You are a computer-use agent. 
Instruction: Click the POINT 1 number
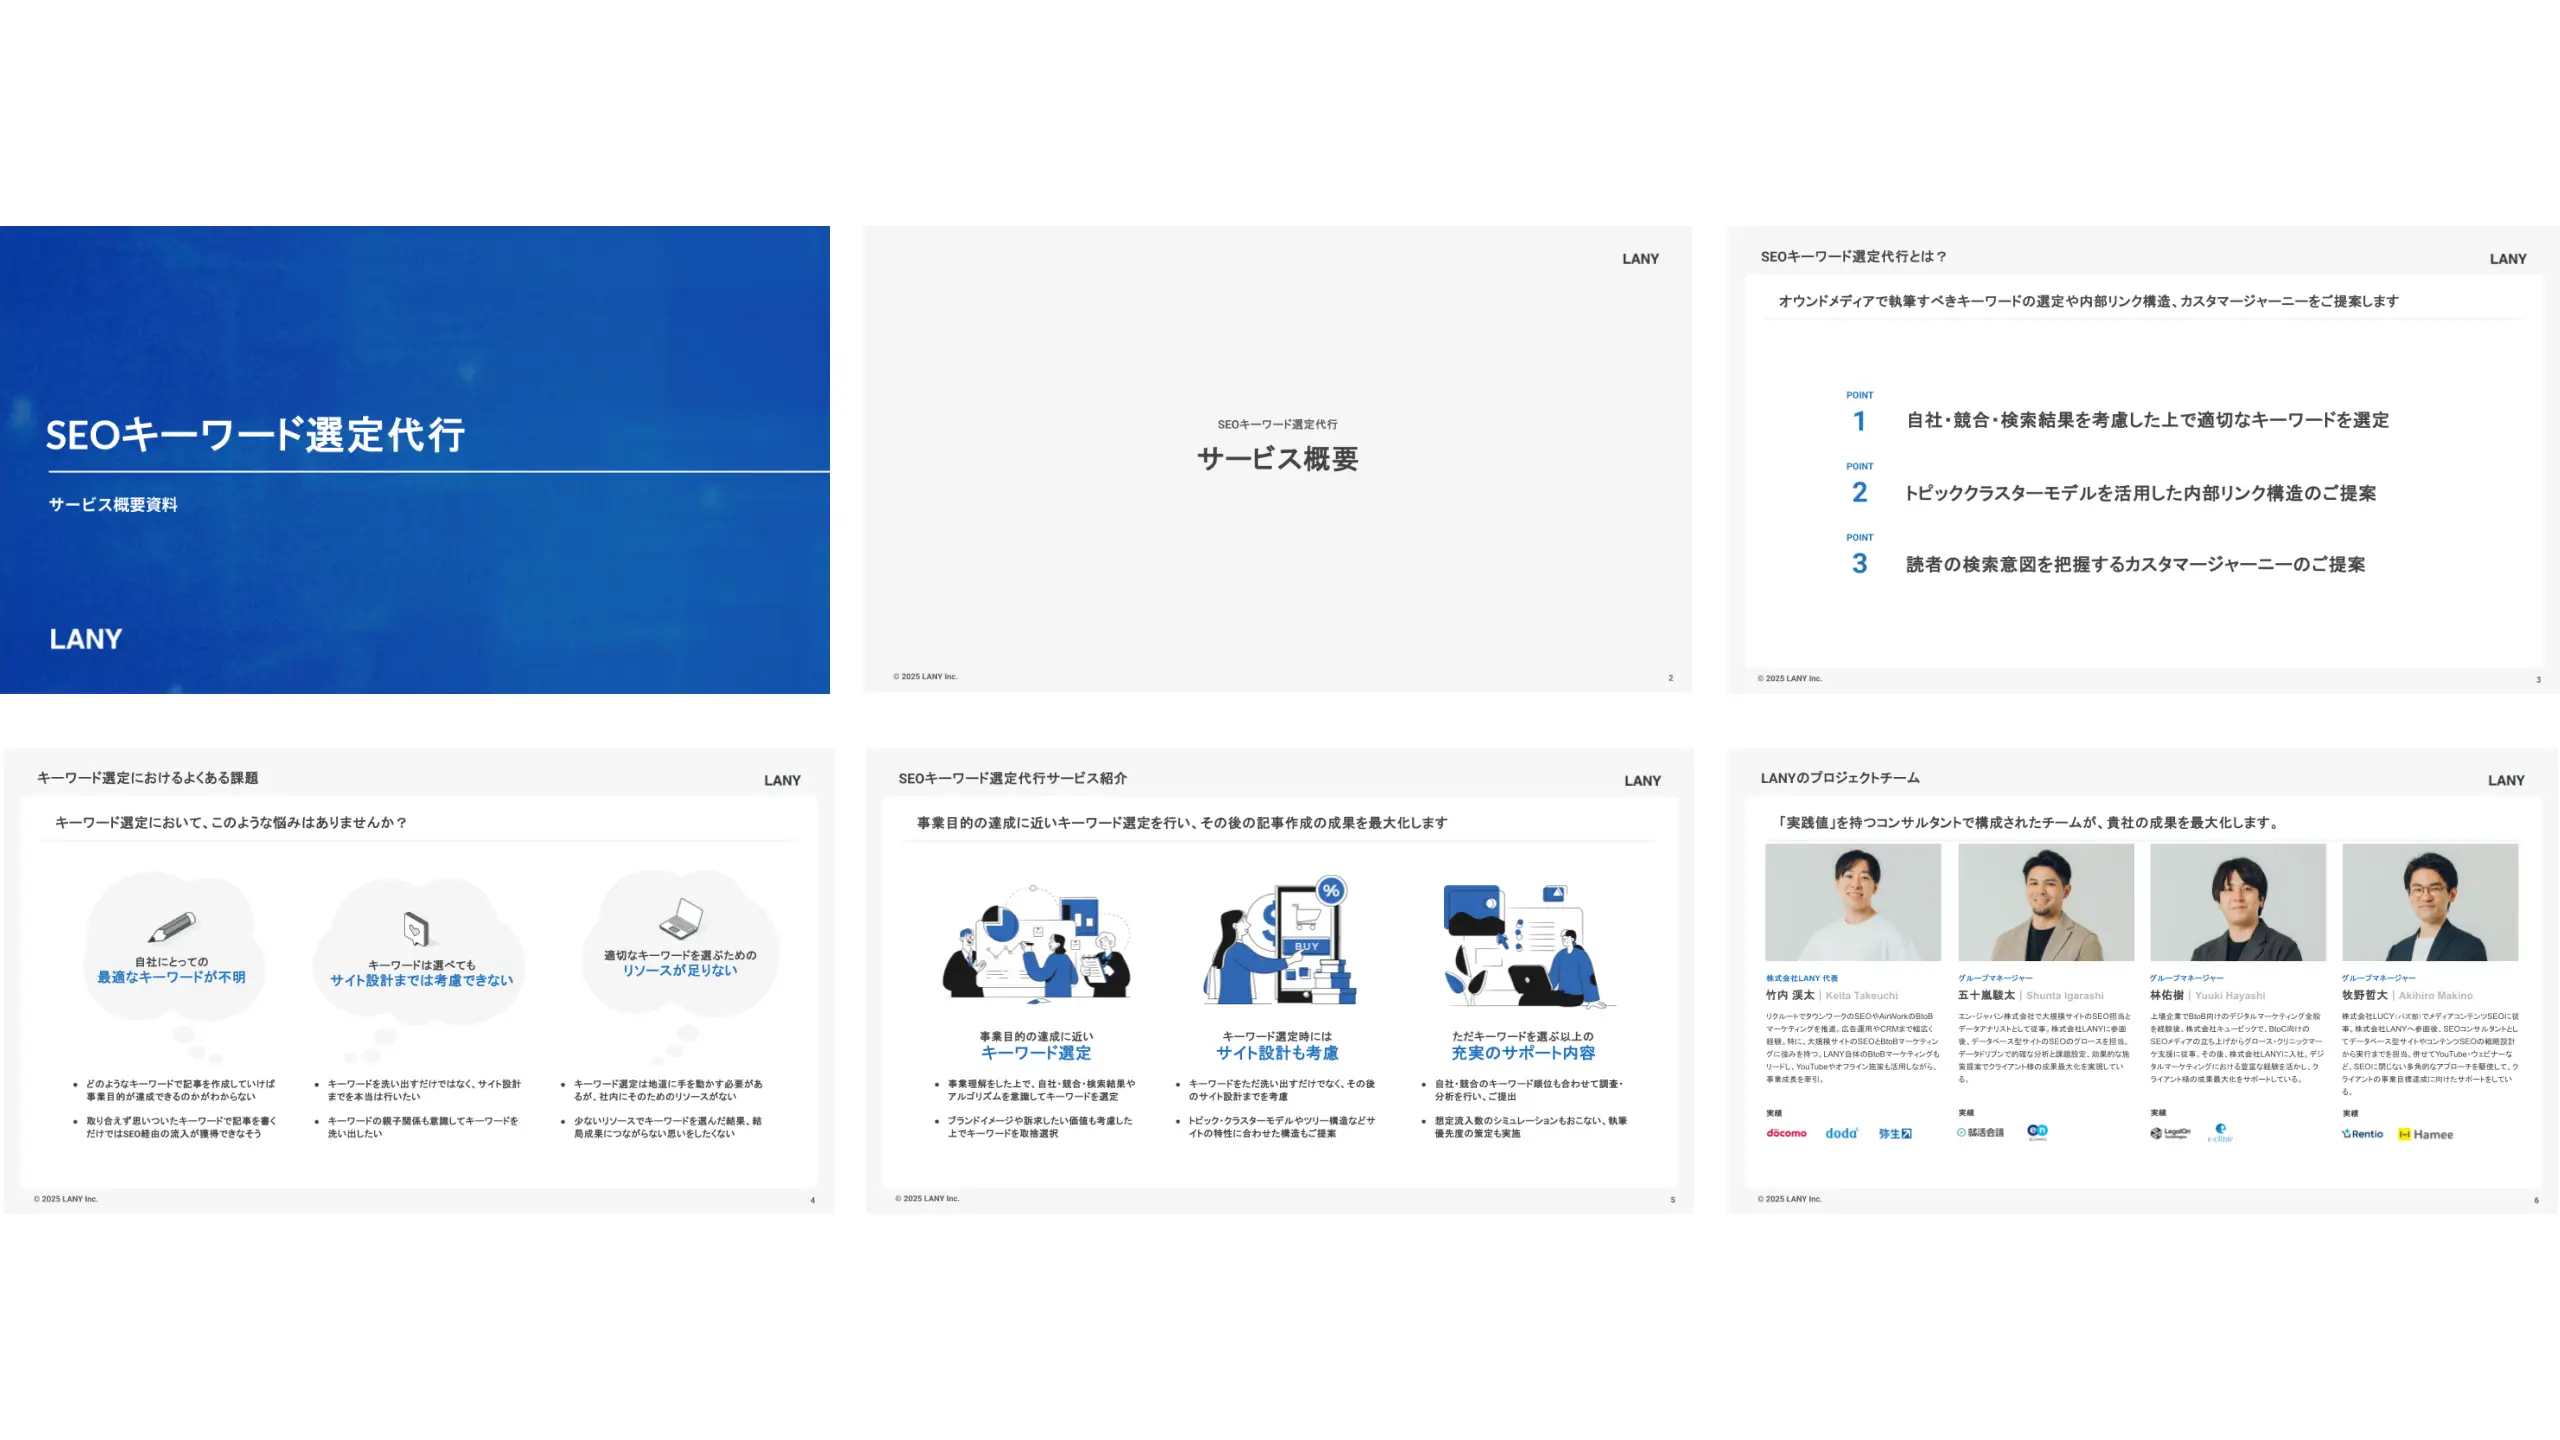1859,421
